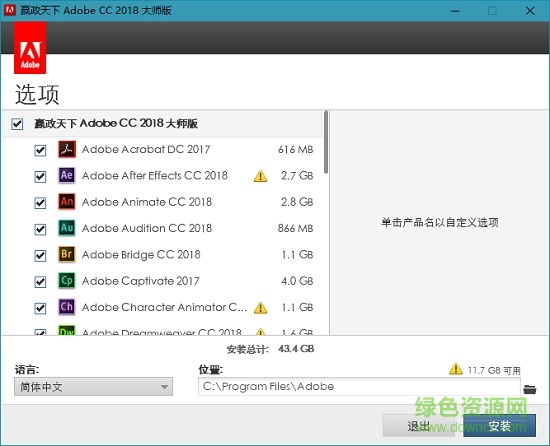The image size is (550, 446).
Task: Select Adobe Acrobat DC 2017 name
Action: click(146, 149)
